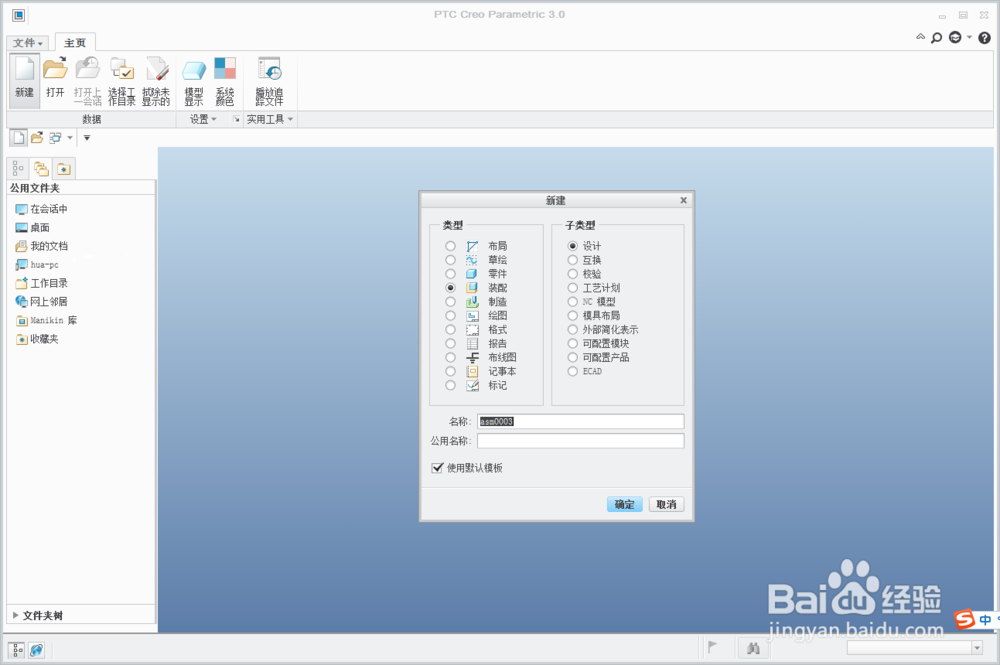The height and width of the screenshot is (665, 1000).
Task: Click the 公用名称 input field
Action: tap(580, 441)
